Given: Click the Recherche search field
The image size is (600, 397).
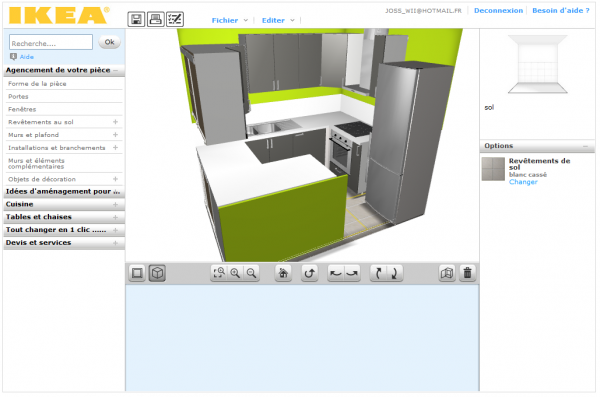Looking at the screenshot, I should [51, 42].
